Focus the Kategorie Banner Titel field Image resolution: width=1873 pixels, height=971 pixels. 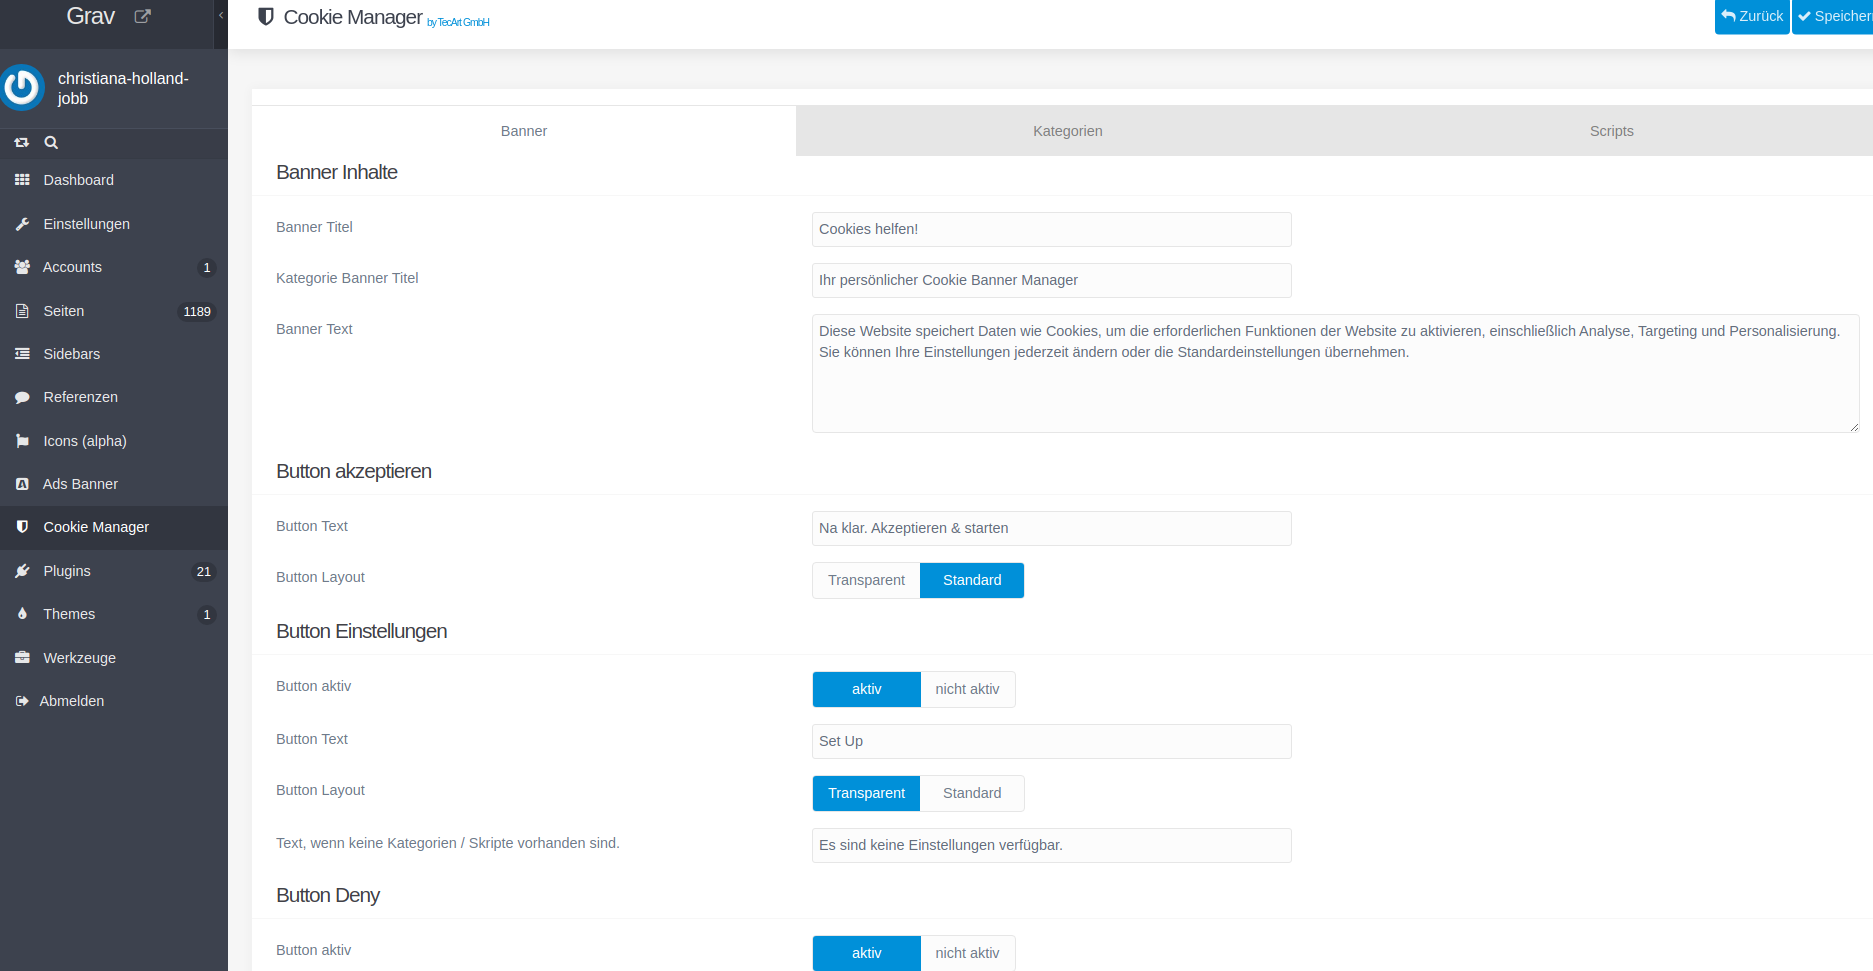pyautogui.click(x=1052, y=280)
